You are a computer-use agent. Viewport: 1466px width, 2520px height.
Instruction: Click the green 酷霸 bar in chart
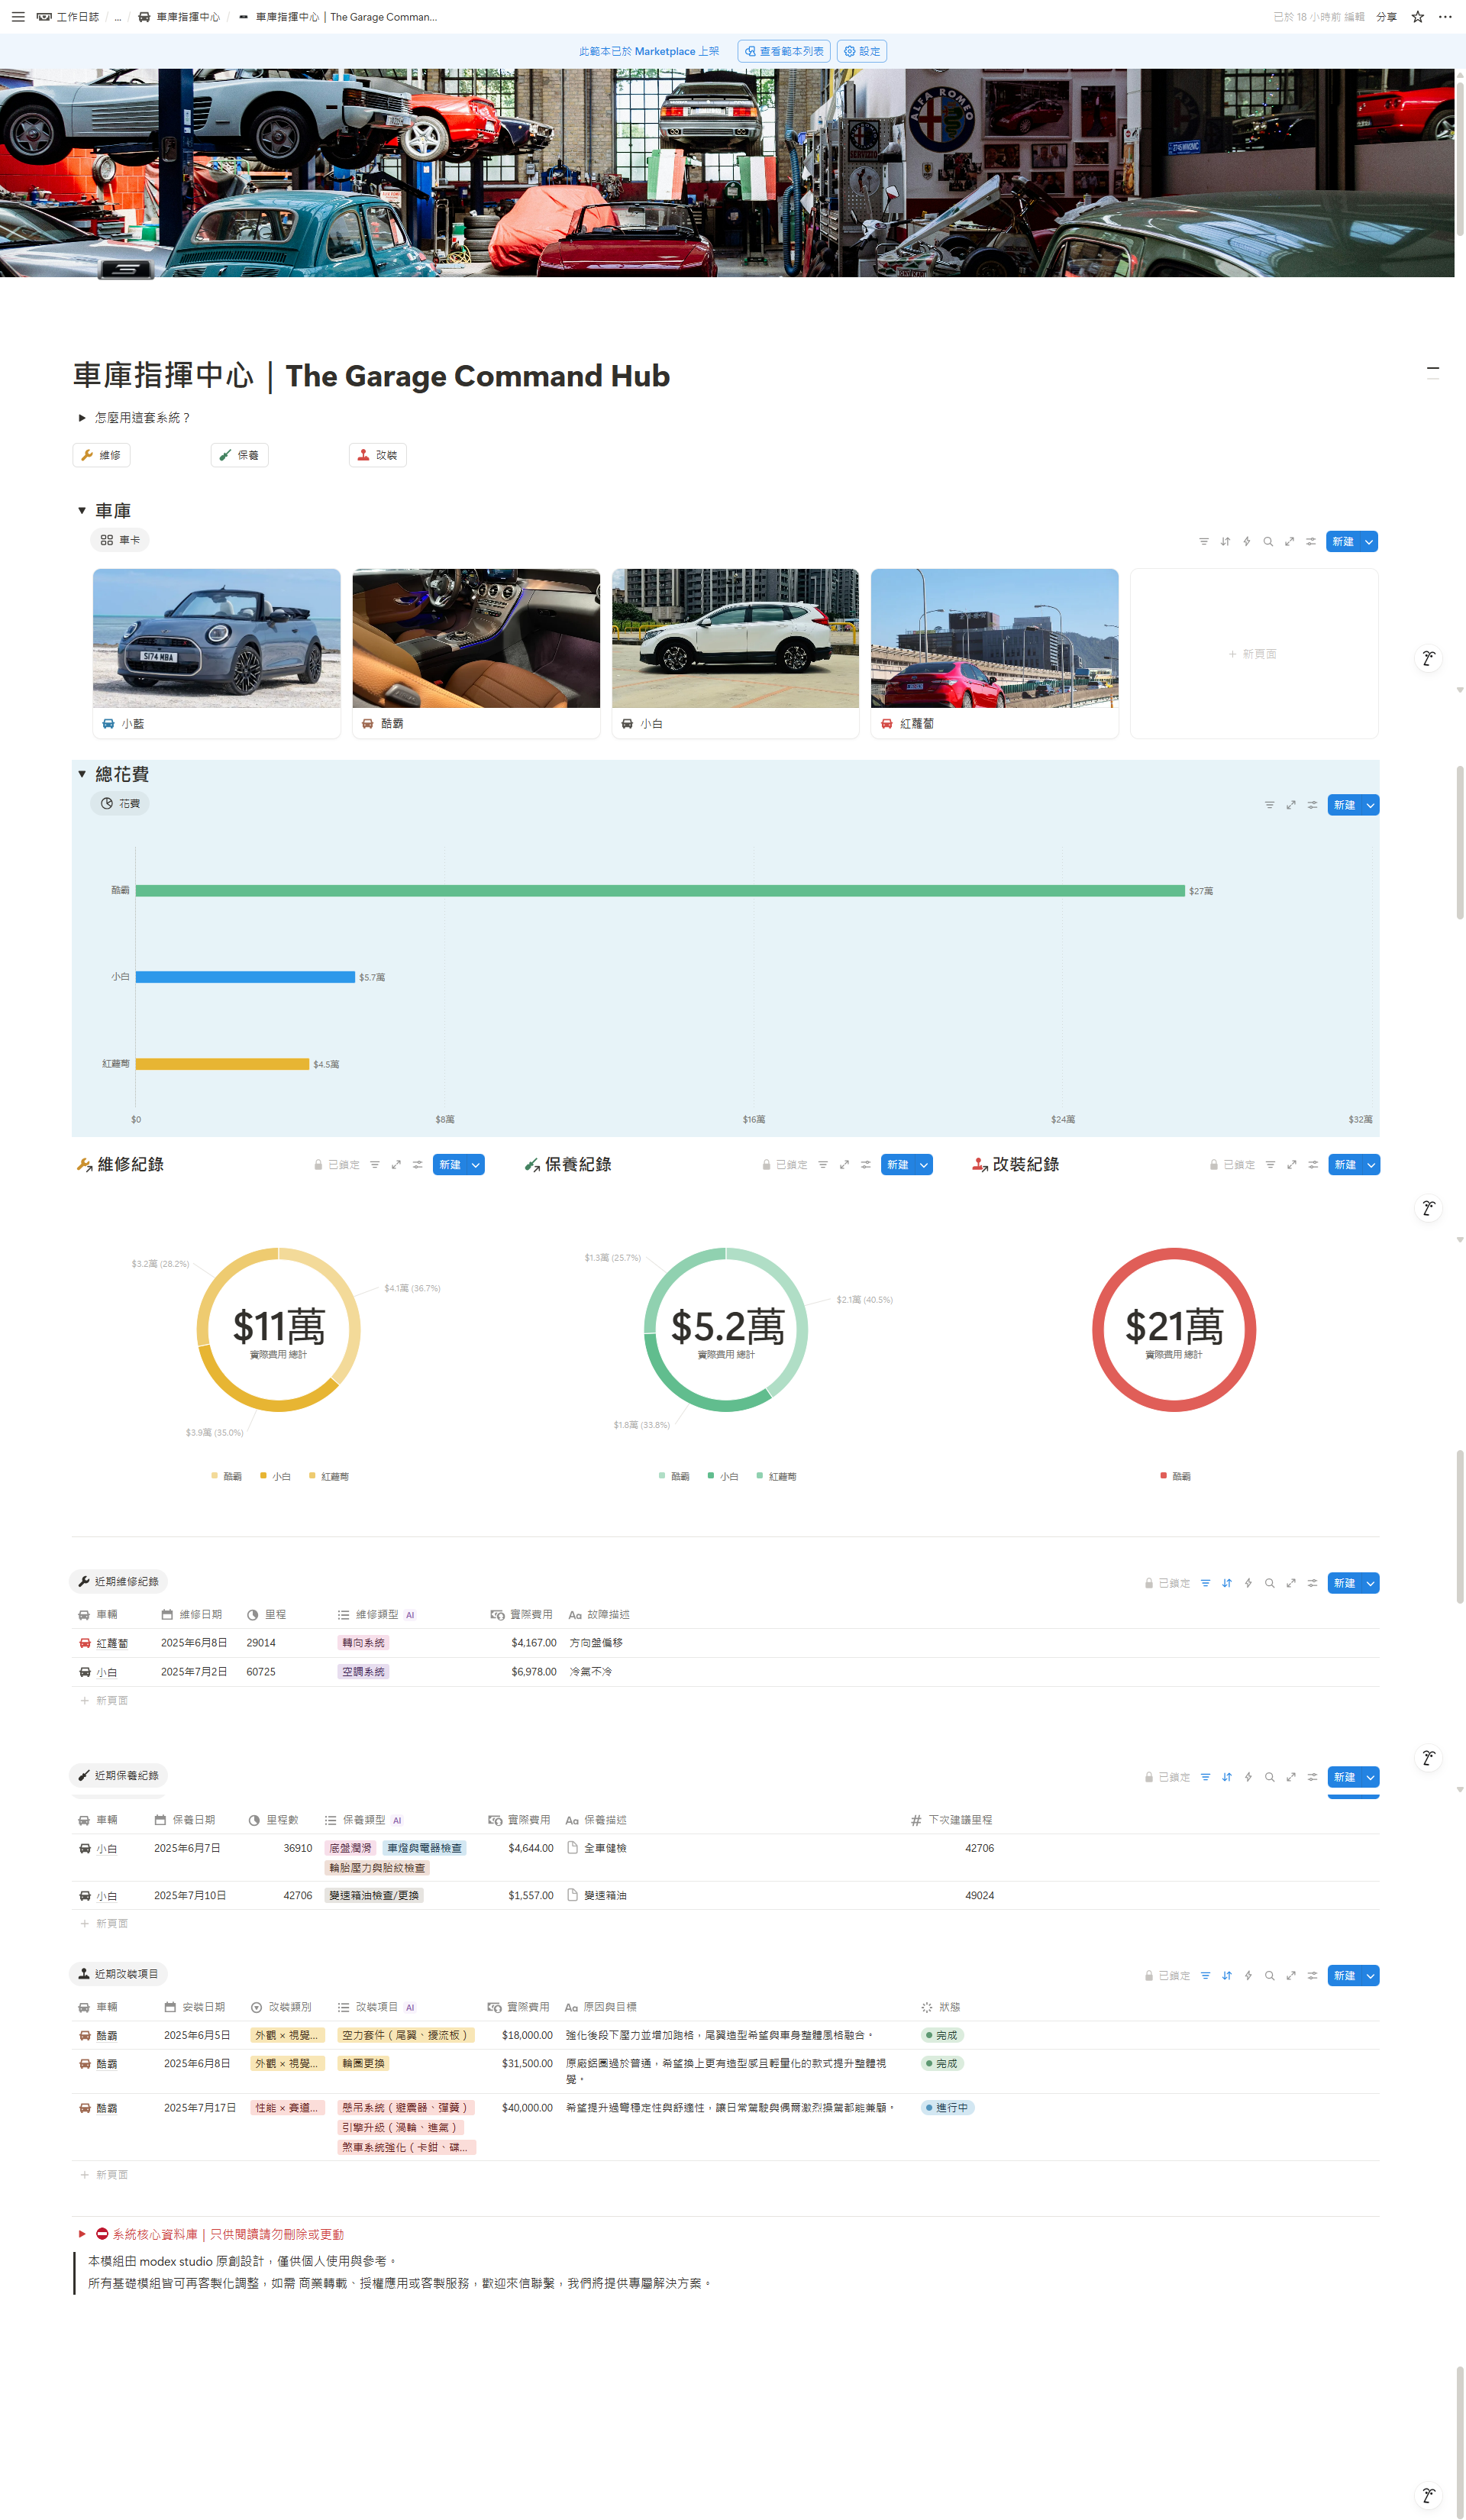pos(660,891)
